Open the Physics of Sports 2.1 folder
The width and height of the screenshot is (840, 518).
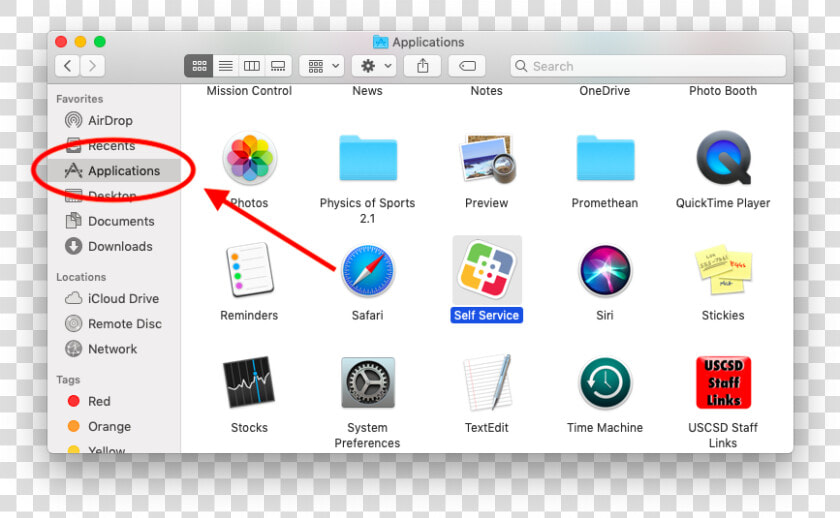(x=368, y=158)
